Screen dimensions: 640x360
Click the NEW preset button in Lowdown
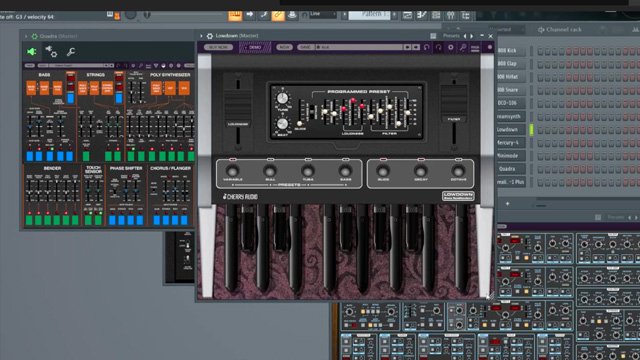(284, 47)
